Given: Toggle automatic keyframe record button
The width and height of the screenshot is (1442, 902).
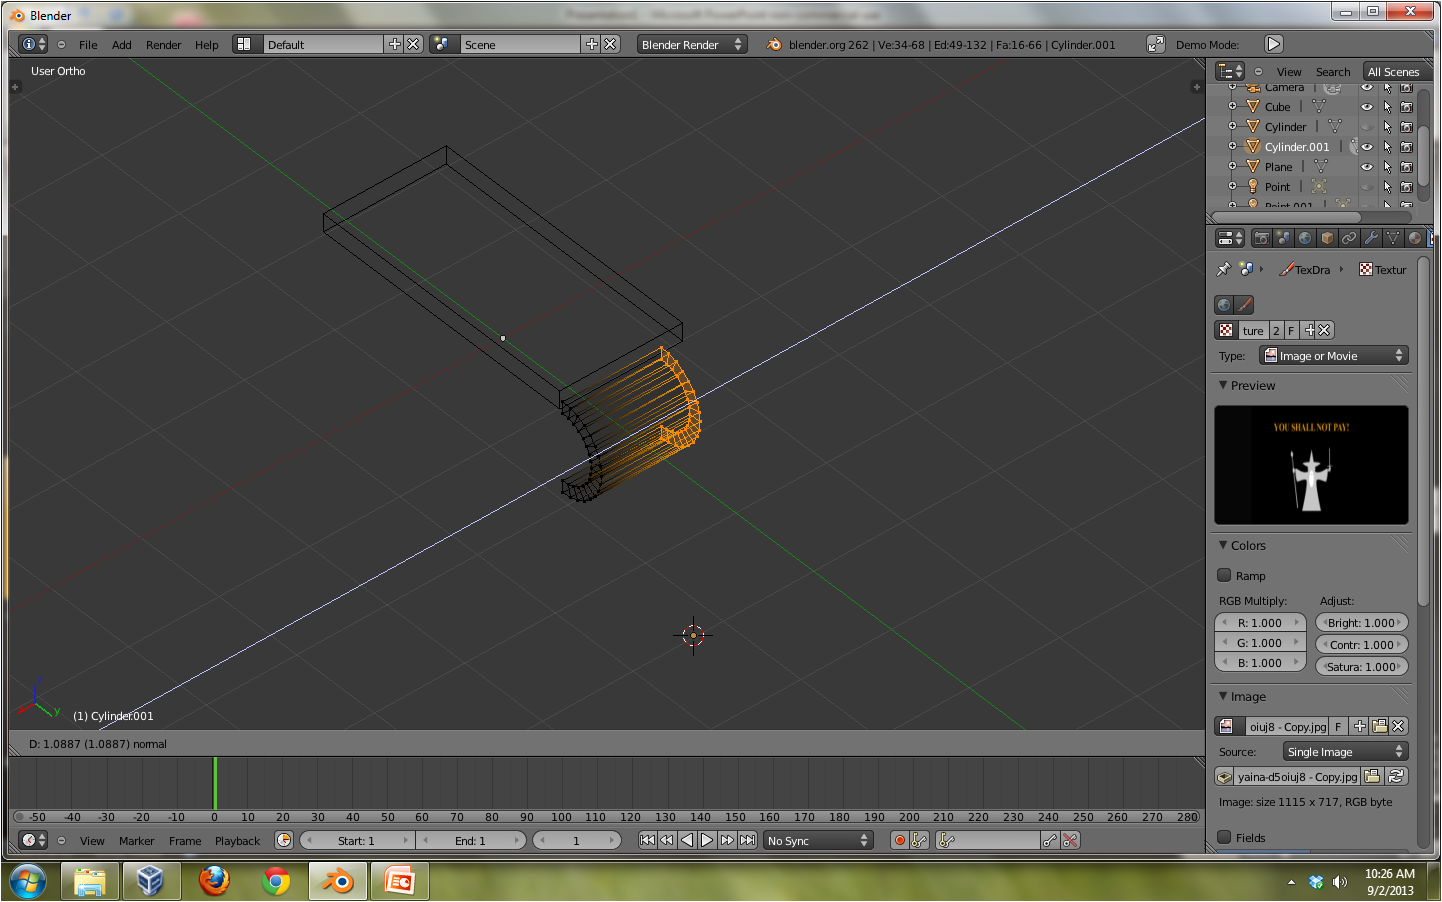Looking at the screenshot, I should pyautogui.click(x=899, y=840).
